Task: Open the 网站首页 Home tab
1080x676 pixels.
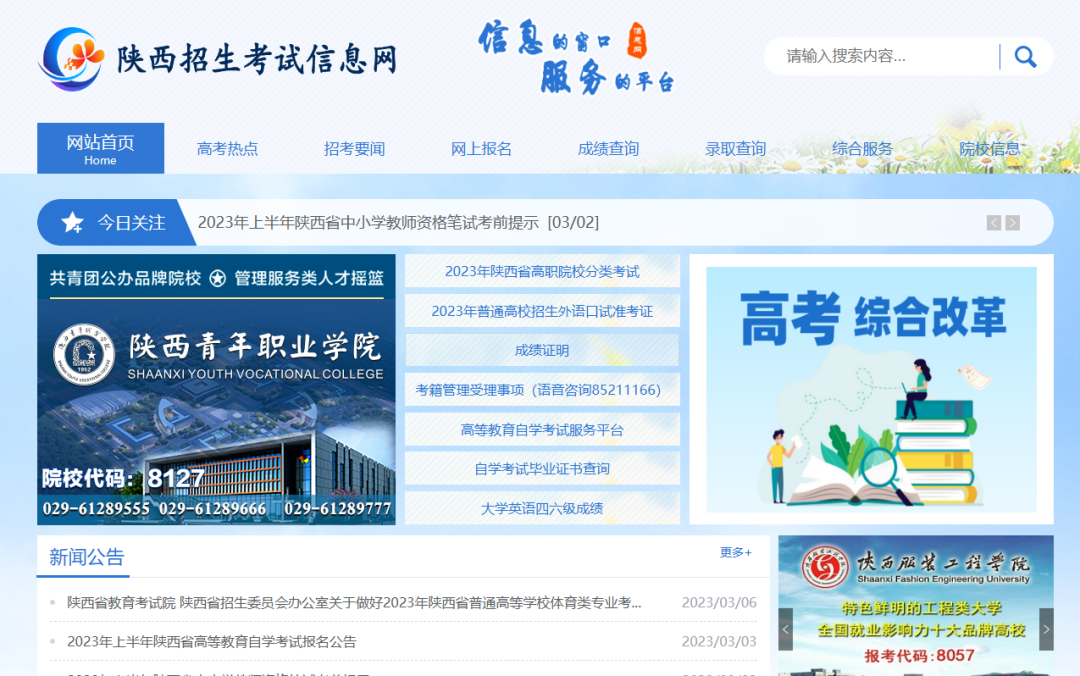Action: [x=100, y=149]
